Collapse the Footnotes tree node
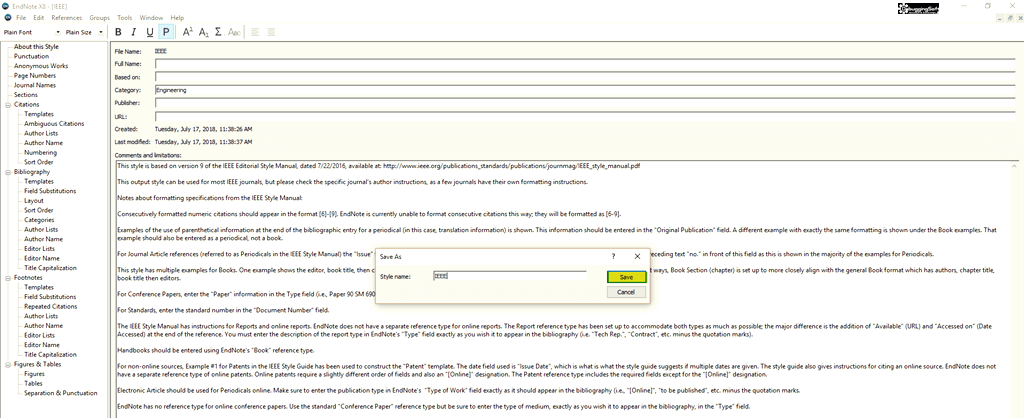Viewport: 1024px width, 418px height. tap(7, 278)
